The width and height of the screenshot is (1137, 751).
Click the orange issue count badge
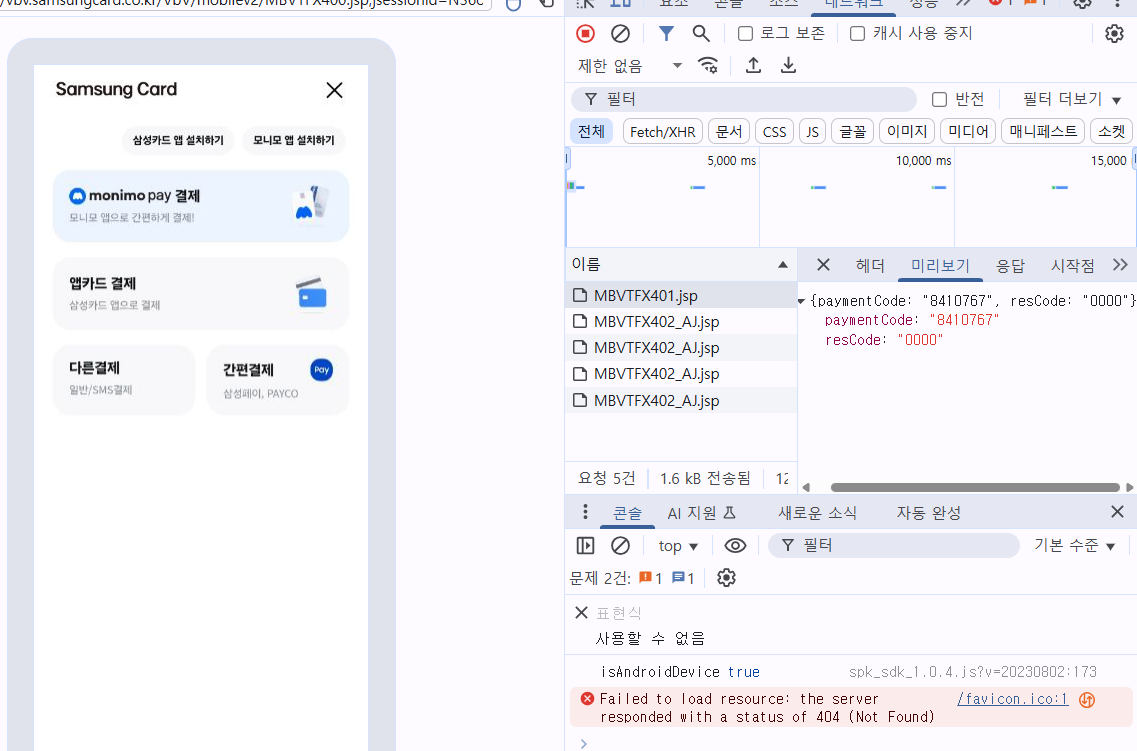(650, 578)
